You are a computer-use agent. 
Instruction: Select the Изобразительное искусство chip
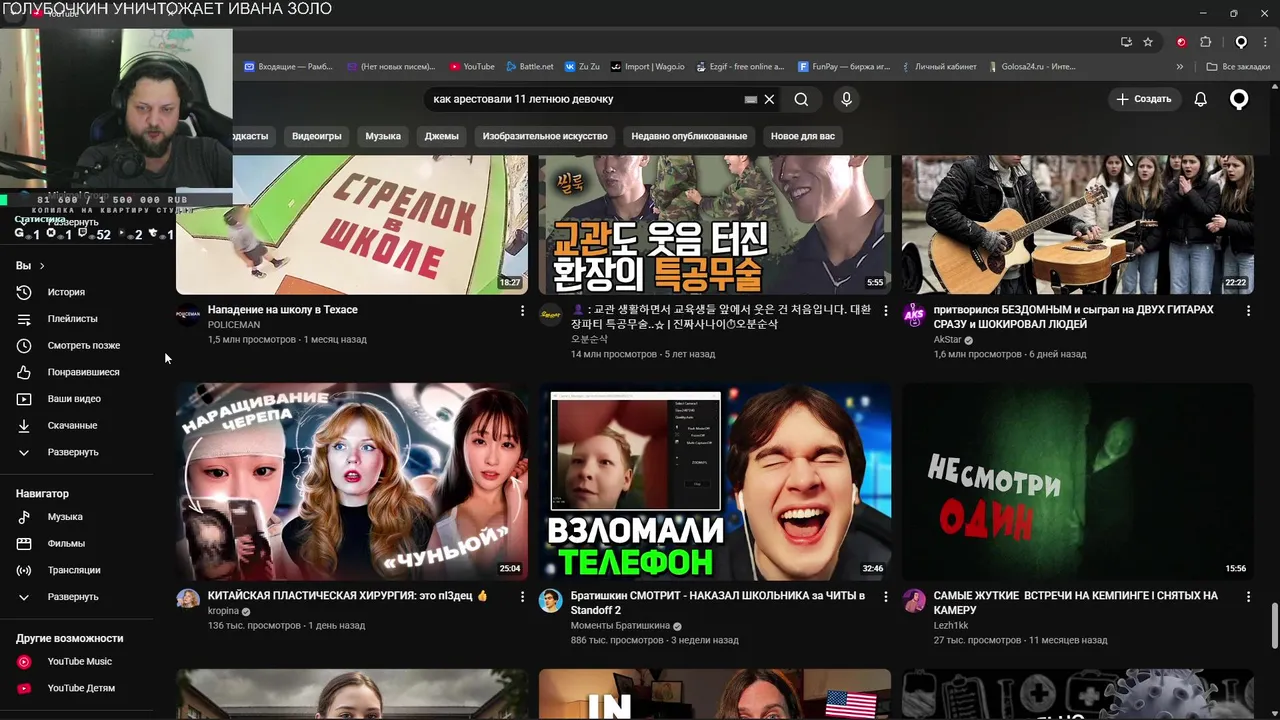coord(545,136)
